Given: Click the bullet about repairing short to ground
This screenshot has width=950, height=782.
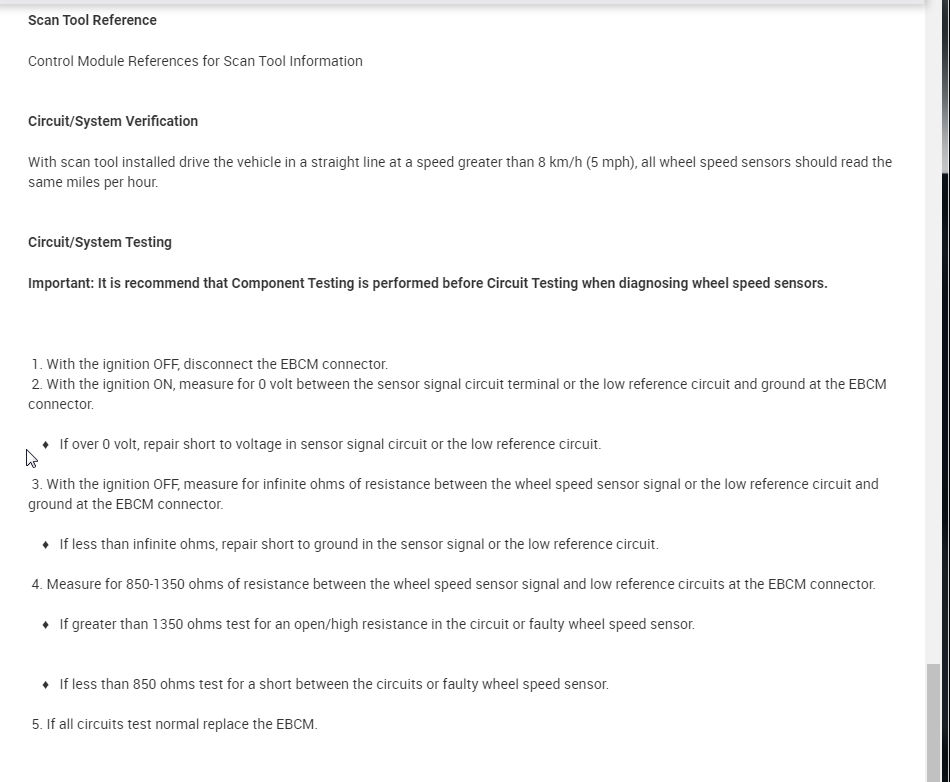Looking at the screenshot, I should click(358, 544).
